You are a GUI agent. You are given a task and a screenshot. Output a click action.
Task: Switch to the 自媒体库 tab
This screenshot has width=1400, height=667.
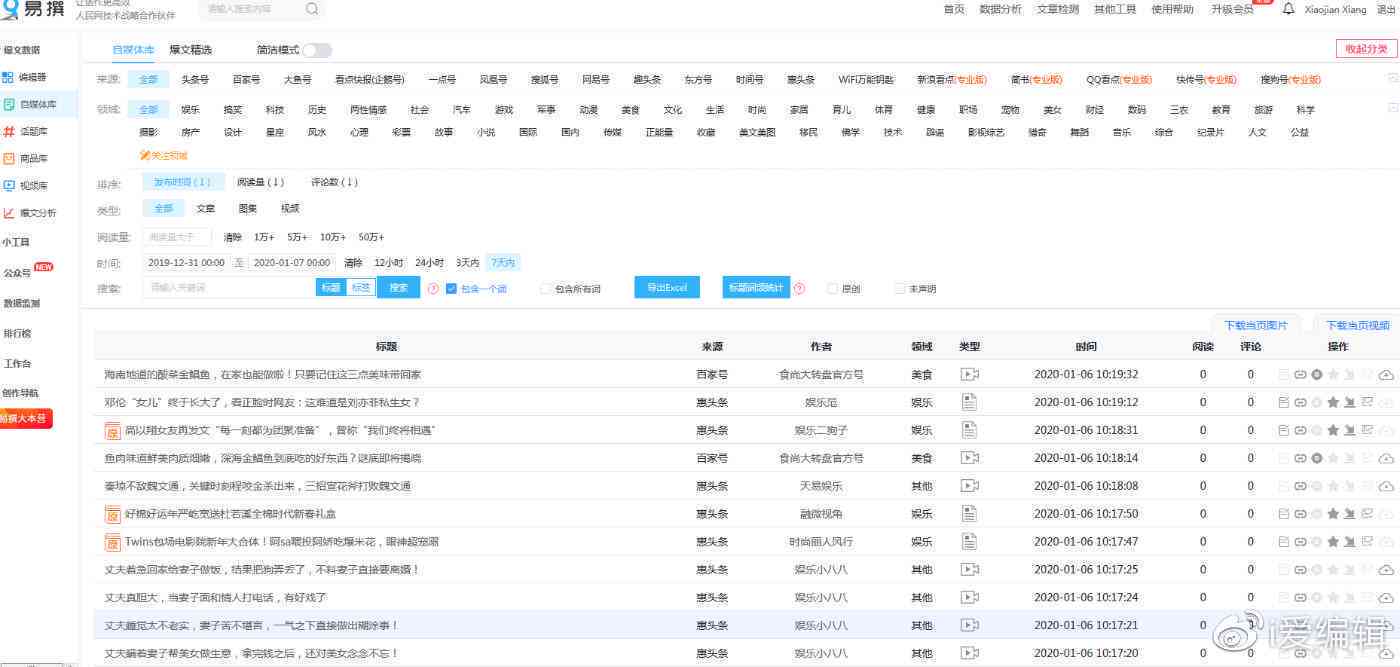[134, 50]
